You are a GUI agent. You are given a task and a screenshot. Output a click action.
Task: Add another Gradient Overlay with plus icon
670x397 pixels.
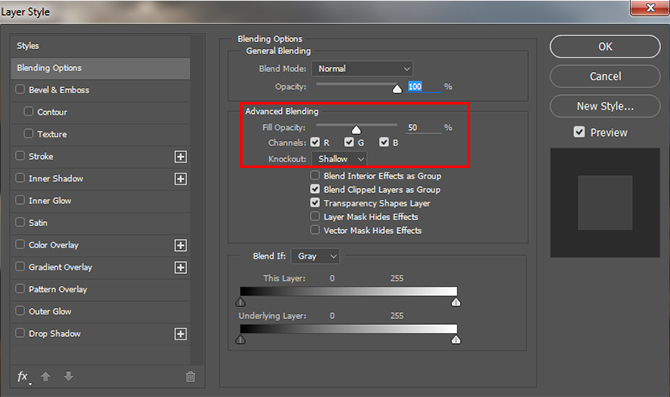click(180, 268)
